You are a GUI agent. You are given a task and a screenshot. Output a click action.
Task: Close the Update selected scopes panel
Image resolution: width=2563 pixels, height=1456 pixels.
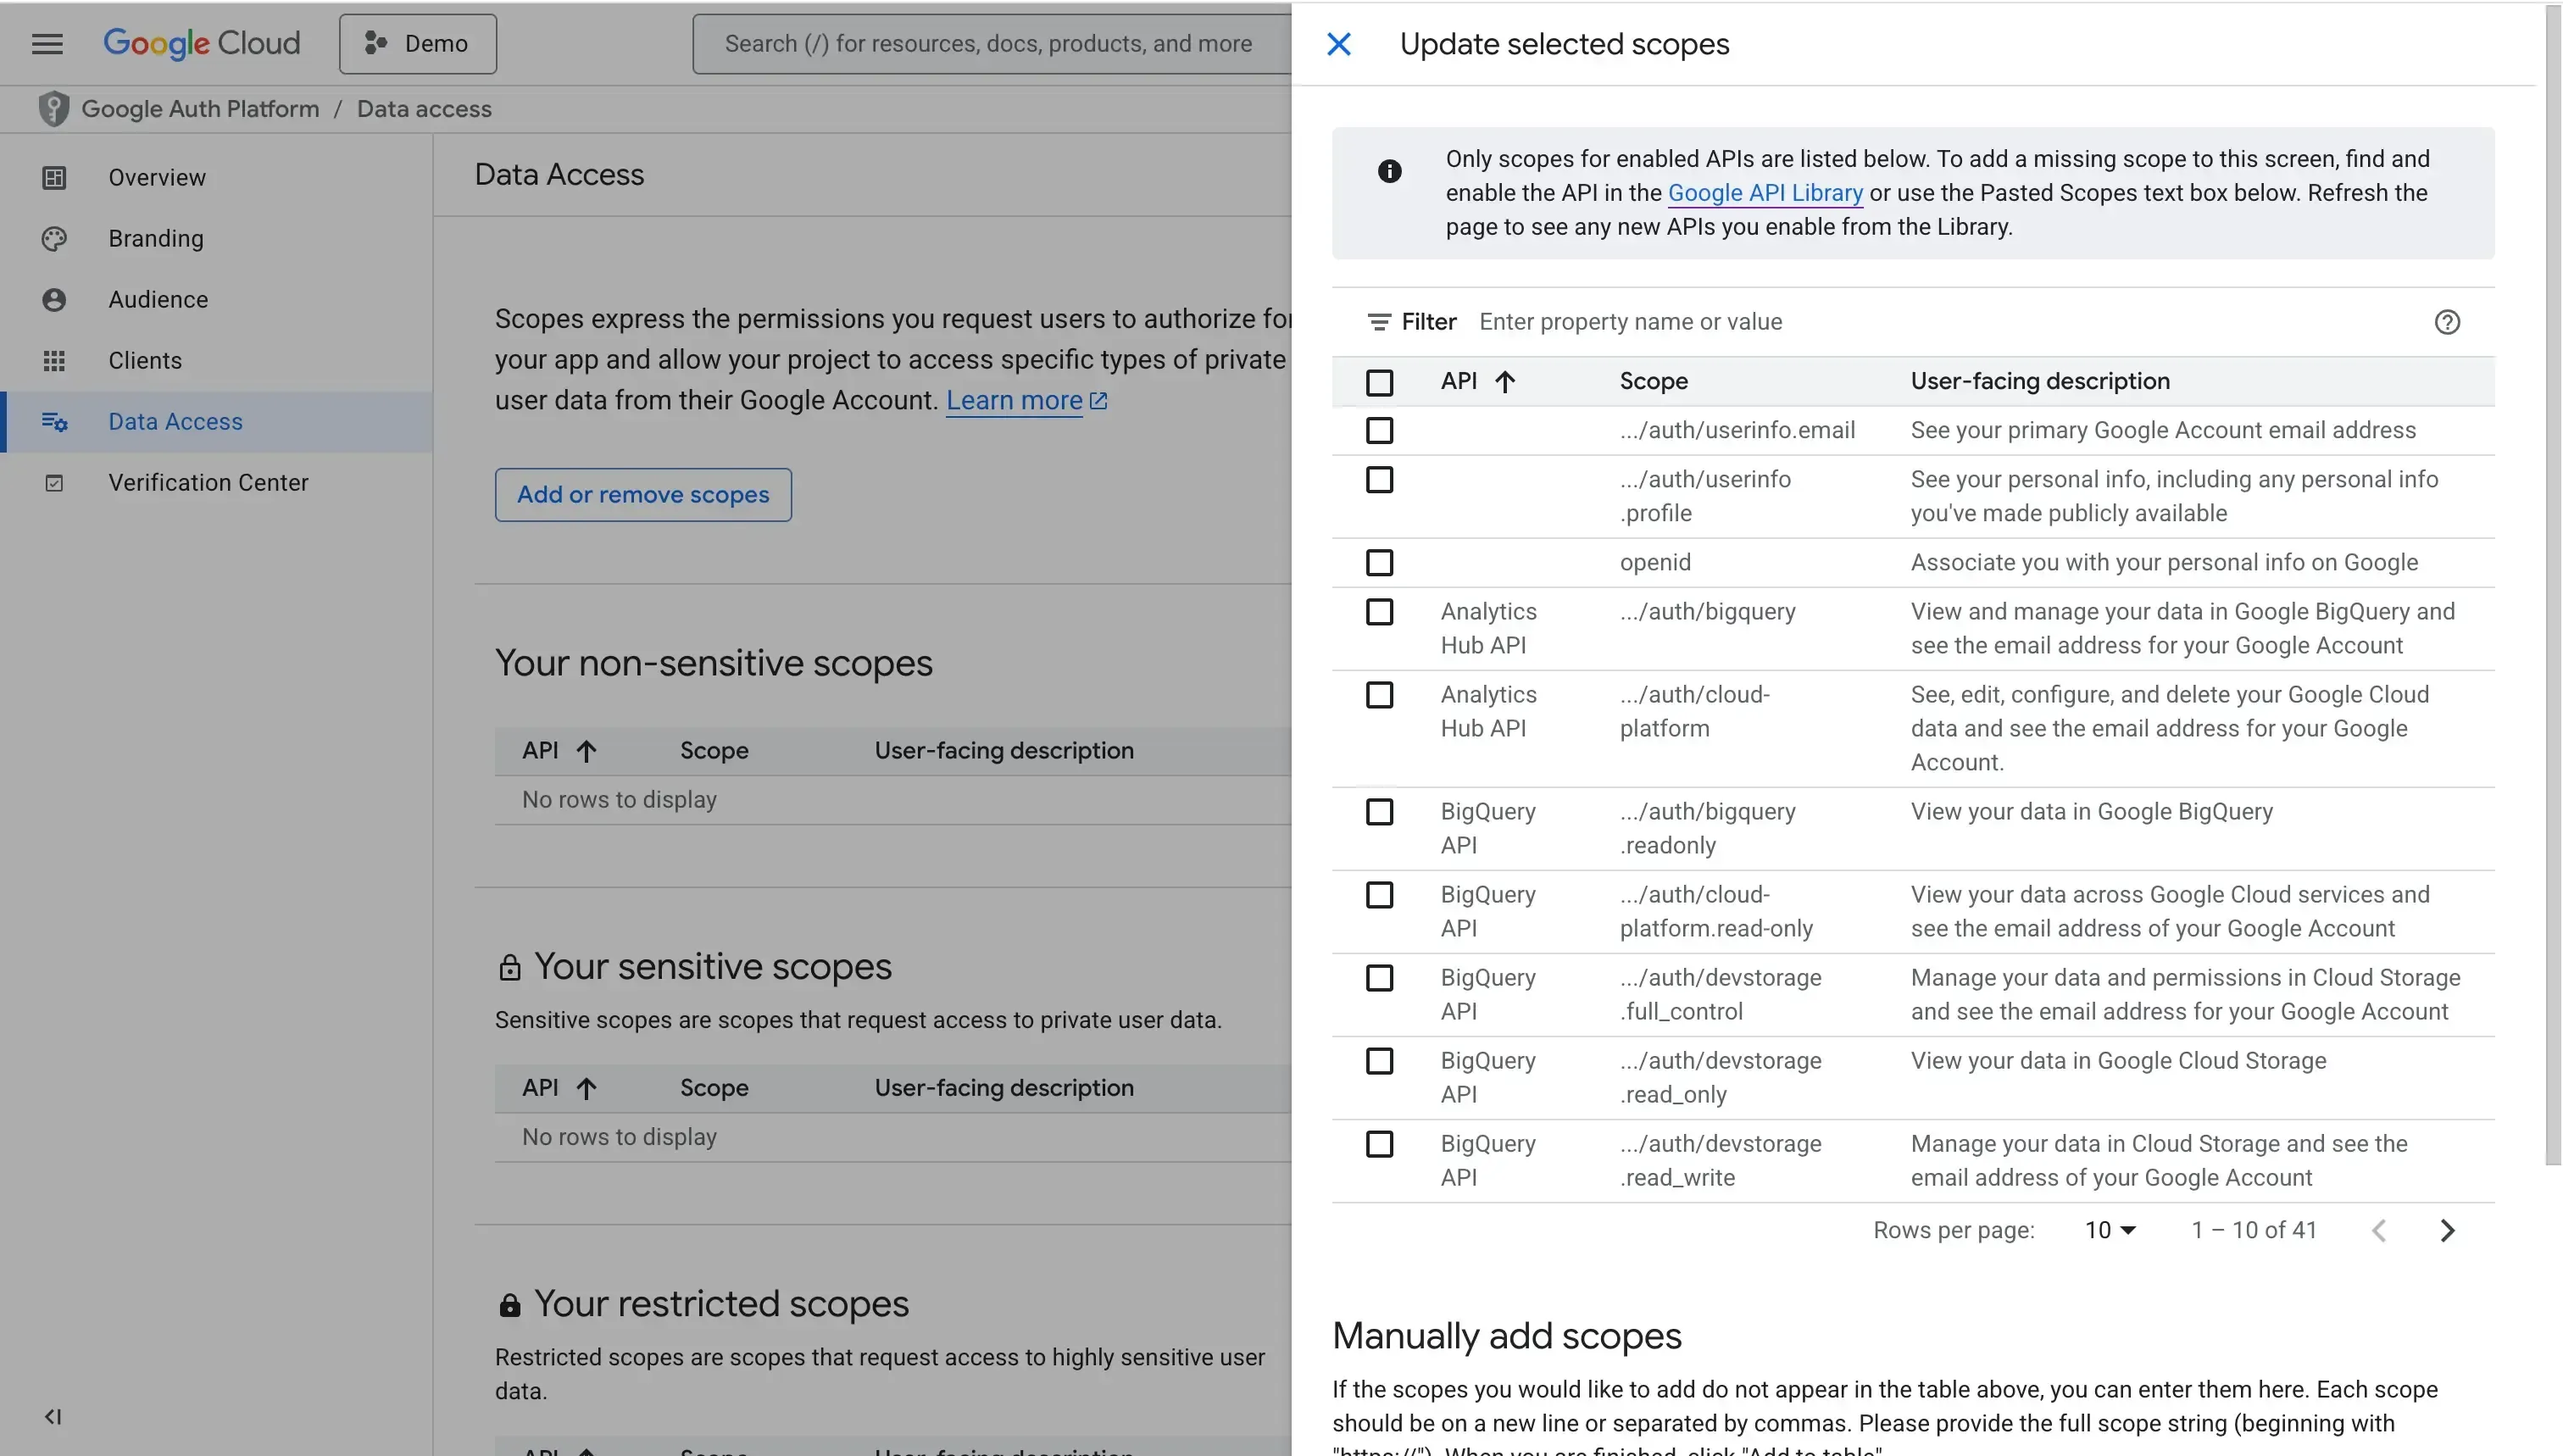1339,44
